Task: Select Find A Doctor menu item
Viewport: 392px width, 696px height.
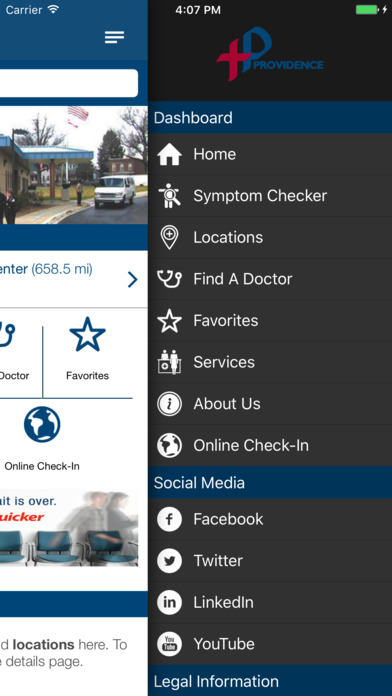Action: click(270, 279)
